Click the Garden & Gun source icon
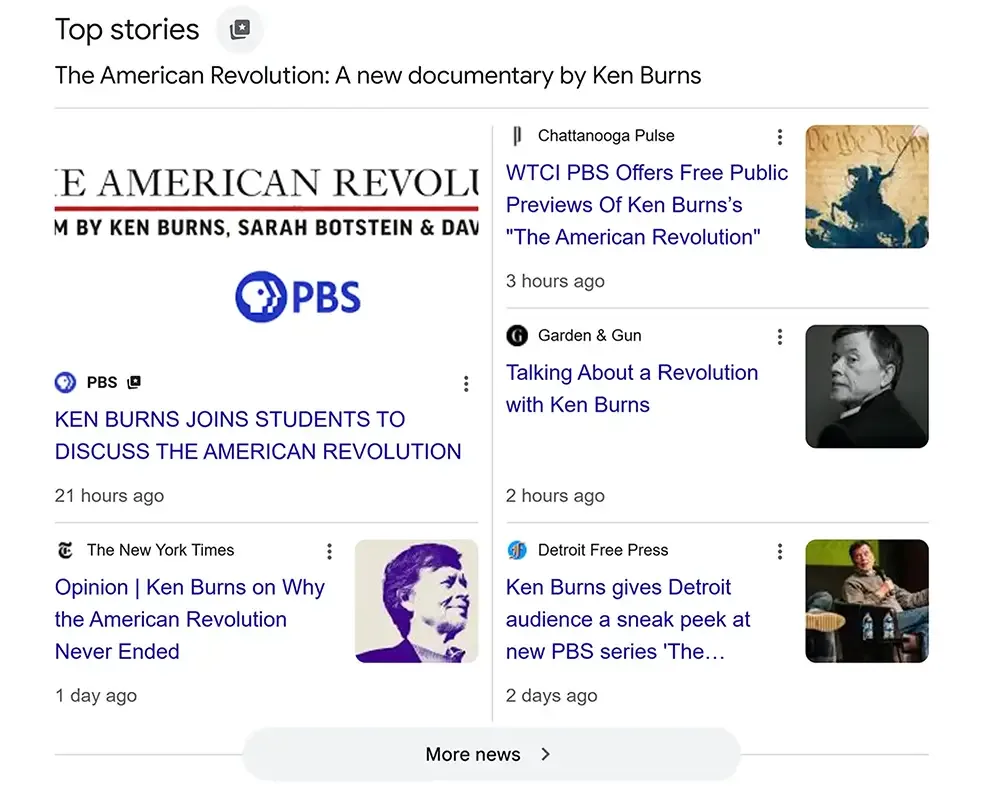Viewport: 1000px width, 788px height. pyautogui.click(x=517, y=336)
